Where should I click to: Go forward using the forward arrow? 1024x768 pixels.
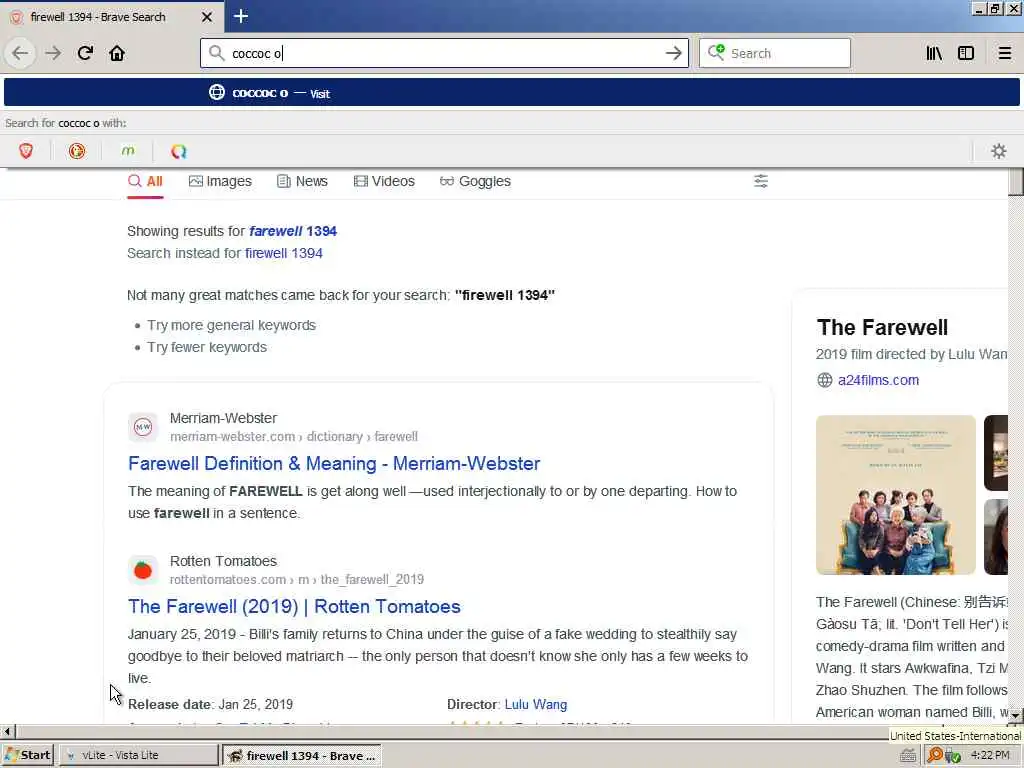[x=53, y=53]
